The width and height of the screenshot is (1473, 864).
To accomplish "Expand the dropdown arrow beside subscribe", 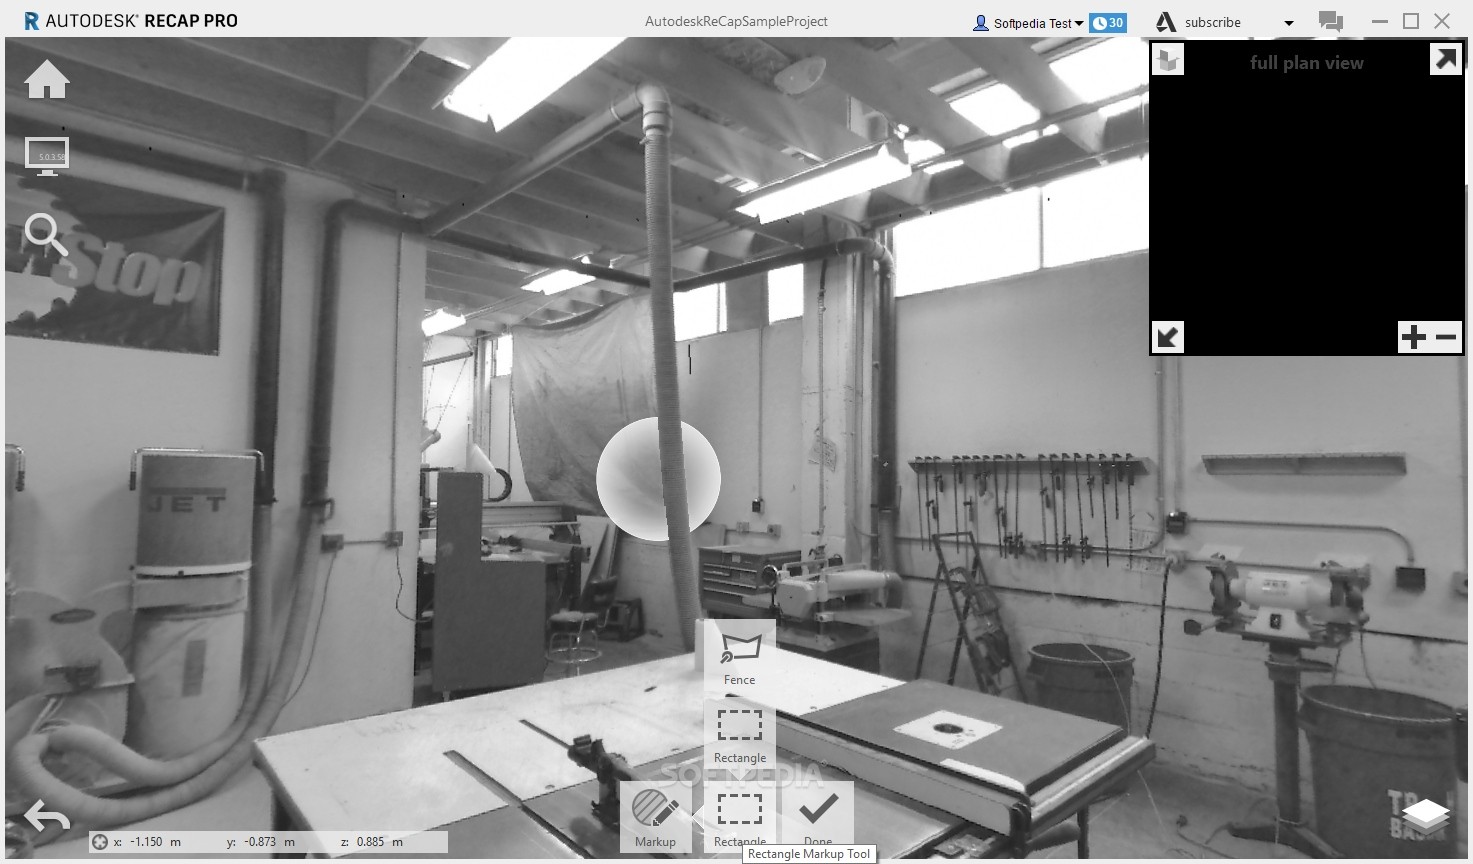I will (1289, 23).
